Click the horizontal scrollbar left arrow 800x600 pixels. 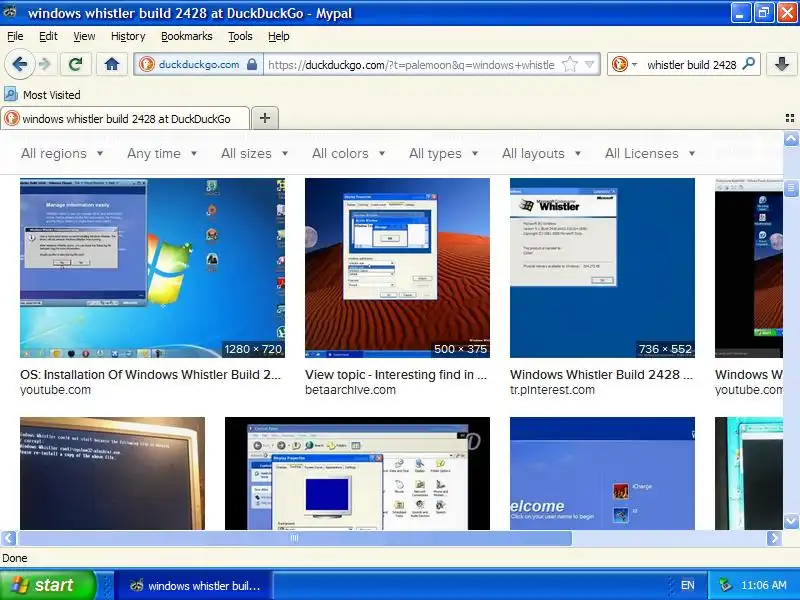click(9, 538)
